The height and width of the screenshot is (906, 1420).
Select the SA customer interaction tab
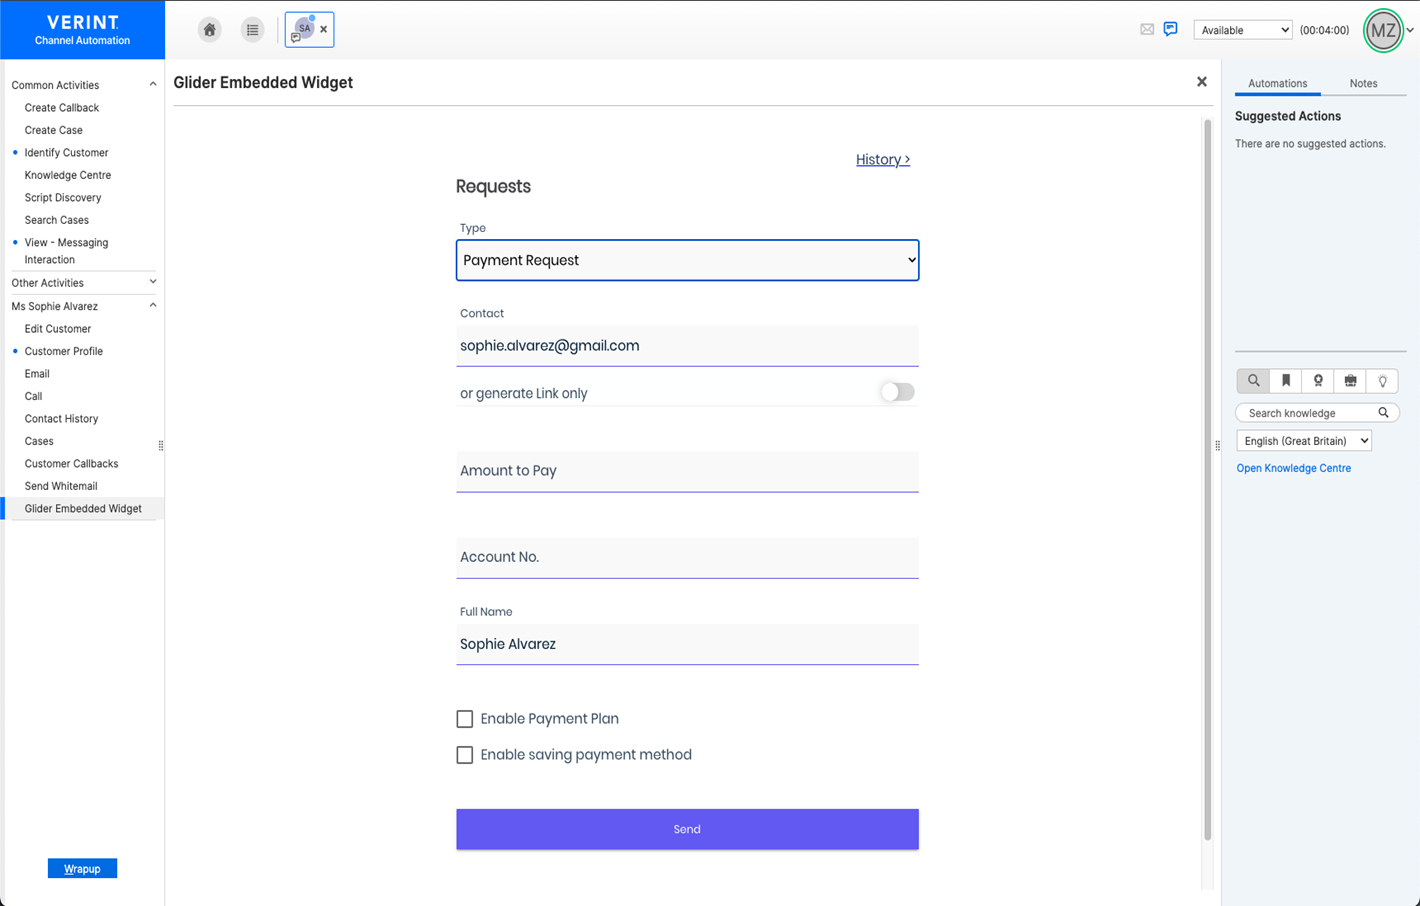coord(303,30)
